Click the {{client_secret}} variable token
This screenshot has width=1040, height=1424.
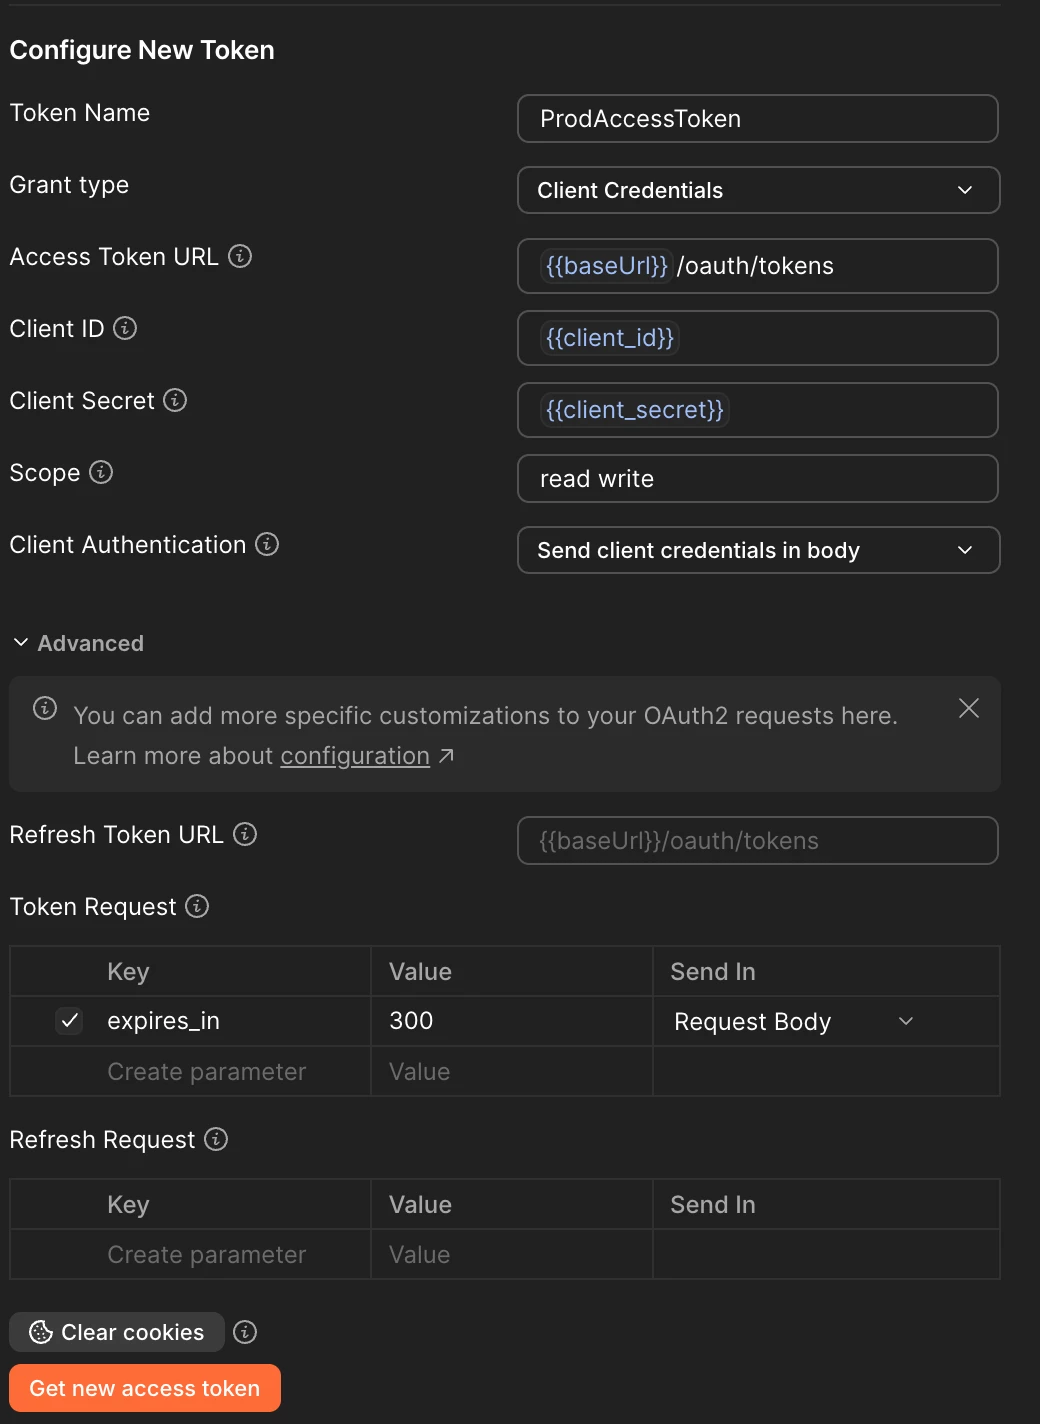(635, 410)
